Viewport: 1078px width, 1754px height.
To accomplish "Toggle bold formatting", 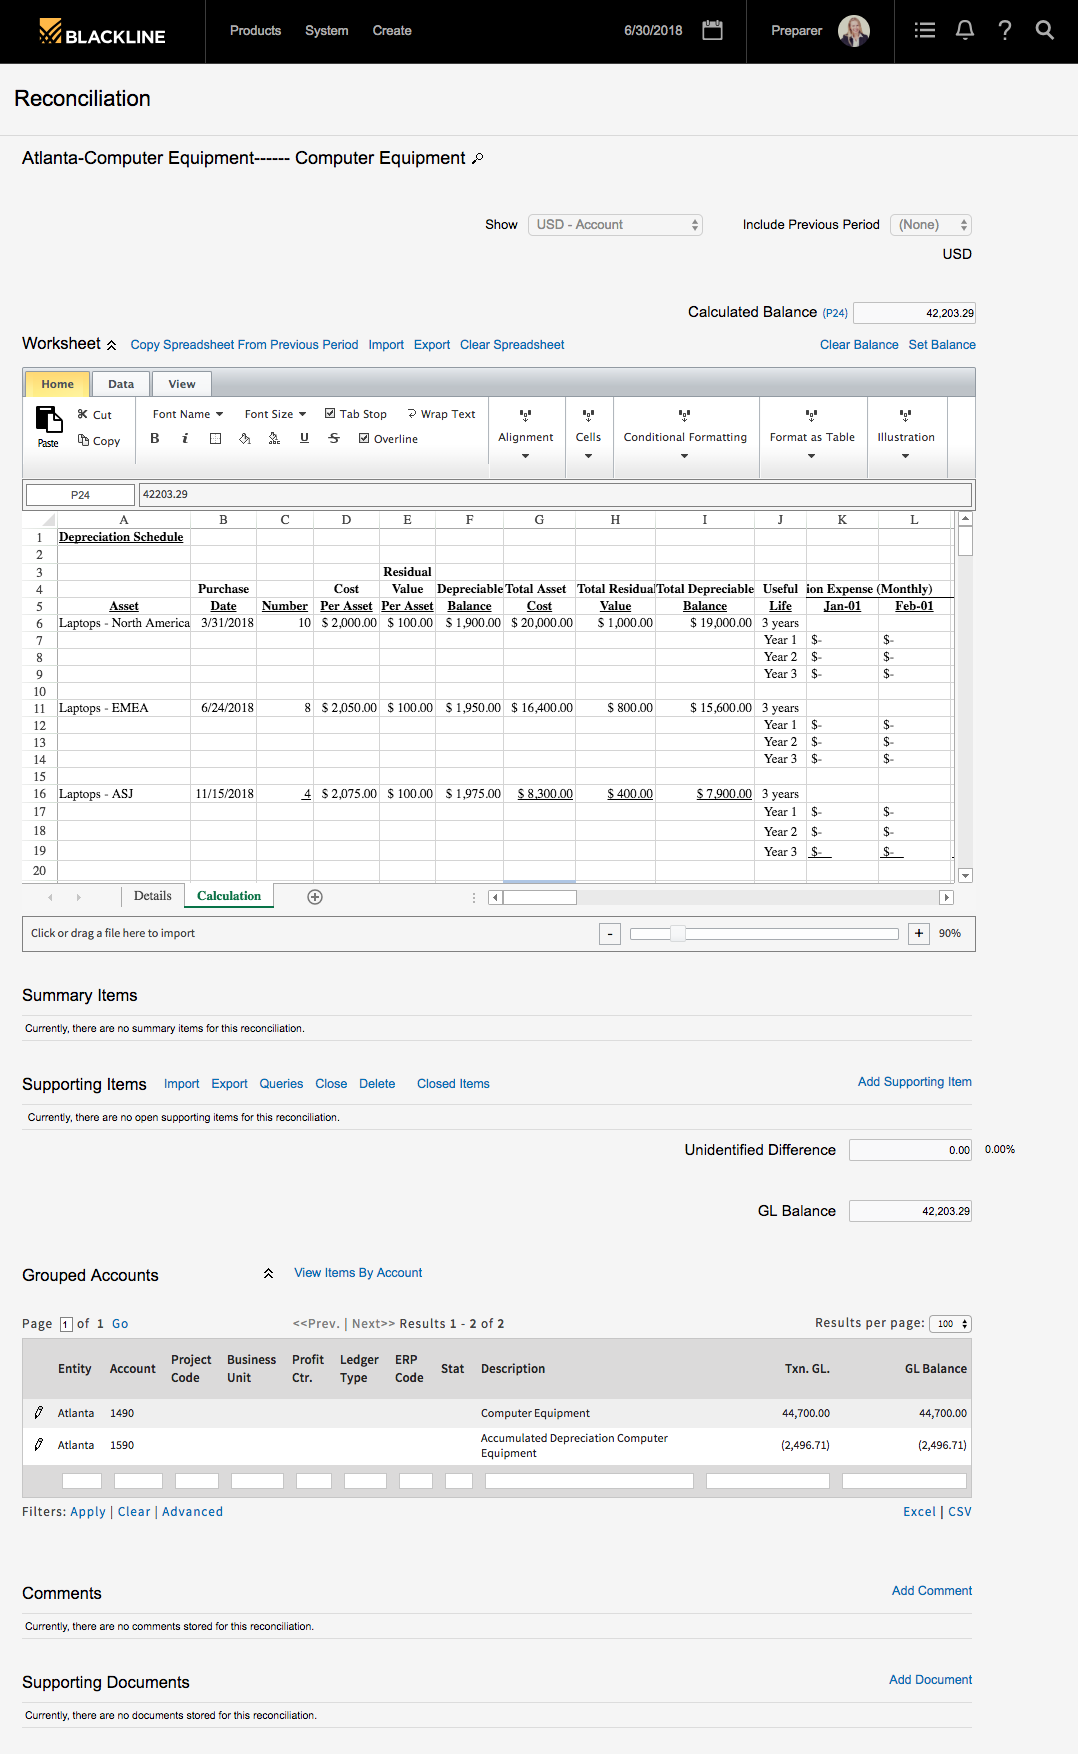I will tap(155, 438).
